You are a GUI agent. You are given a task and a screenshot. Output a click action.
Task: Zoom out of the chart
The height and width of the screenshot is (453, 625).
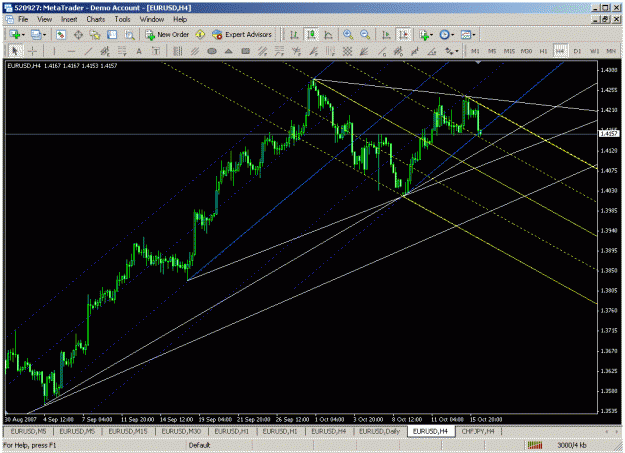[365, 35]
